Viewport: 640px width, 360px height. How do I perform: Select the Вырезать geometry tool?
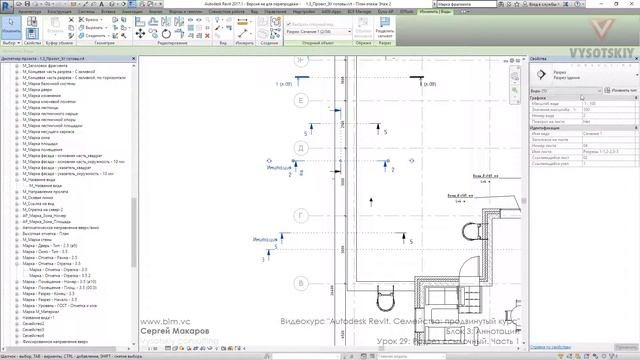pos(92,28)
